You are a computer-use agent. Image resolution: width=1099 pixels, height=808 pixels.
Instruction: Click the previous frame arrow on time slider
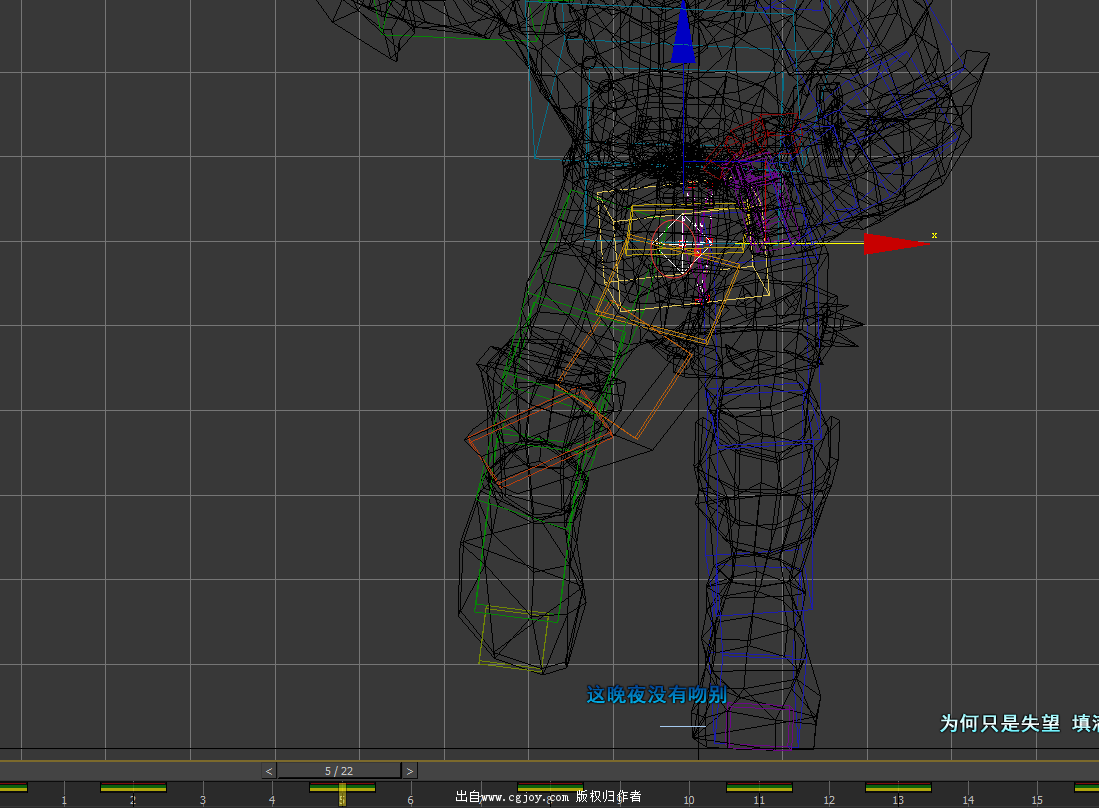tap(269, 771)
